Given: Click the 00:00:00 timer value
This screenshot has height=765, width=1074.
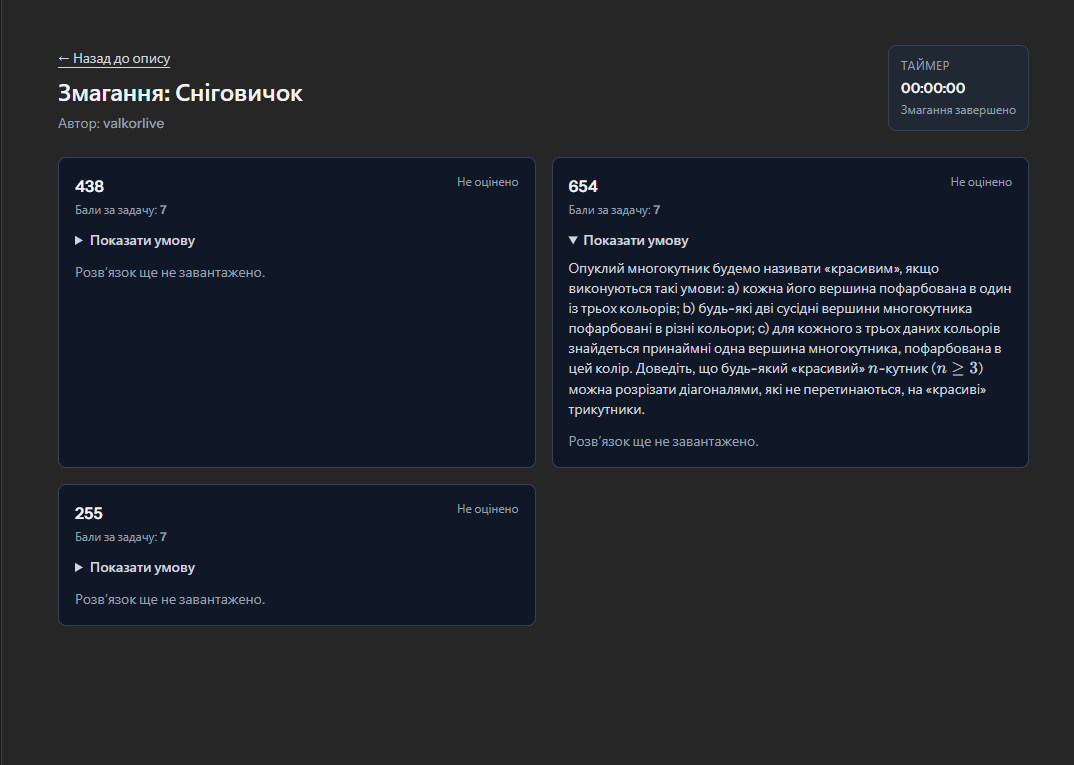Looking at the screenshot, I should 932,88.
